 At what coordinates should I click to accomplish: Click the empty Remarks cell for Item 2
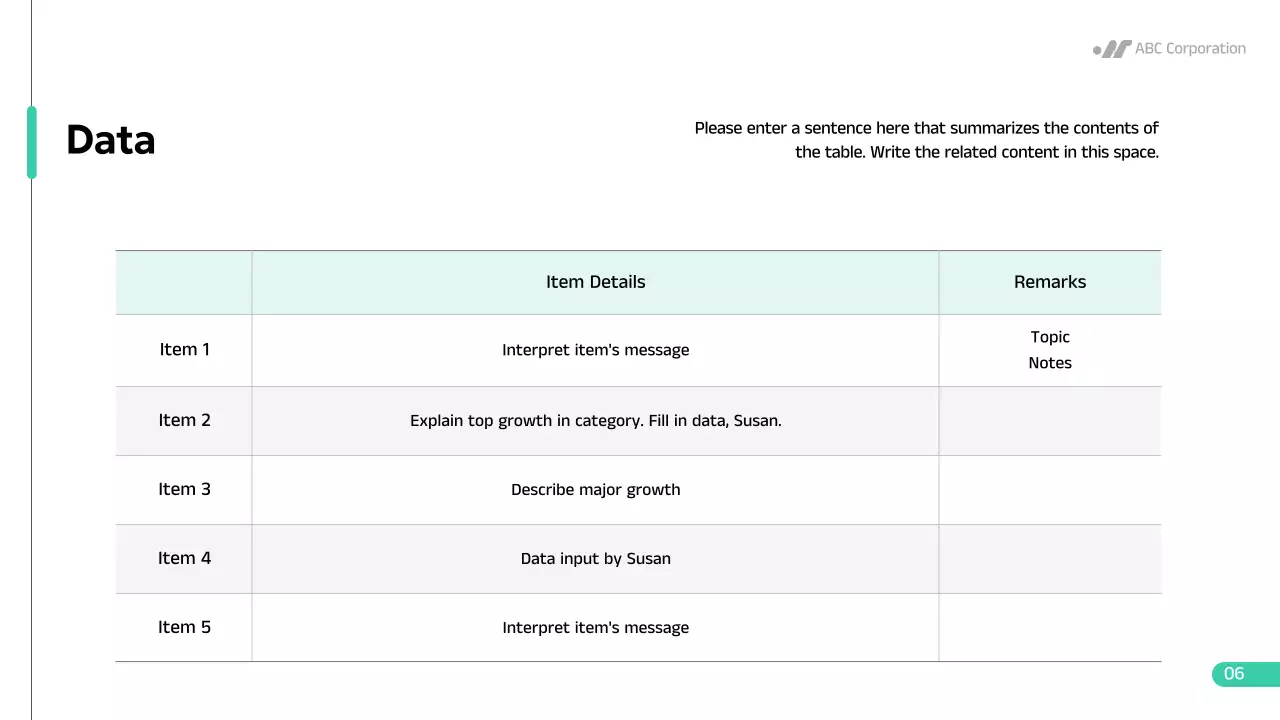click(1049, 421)
